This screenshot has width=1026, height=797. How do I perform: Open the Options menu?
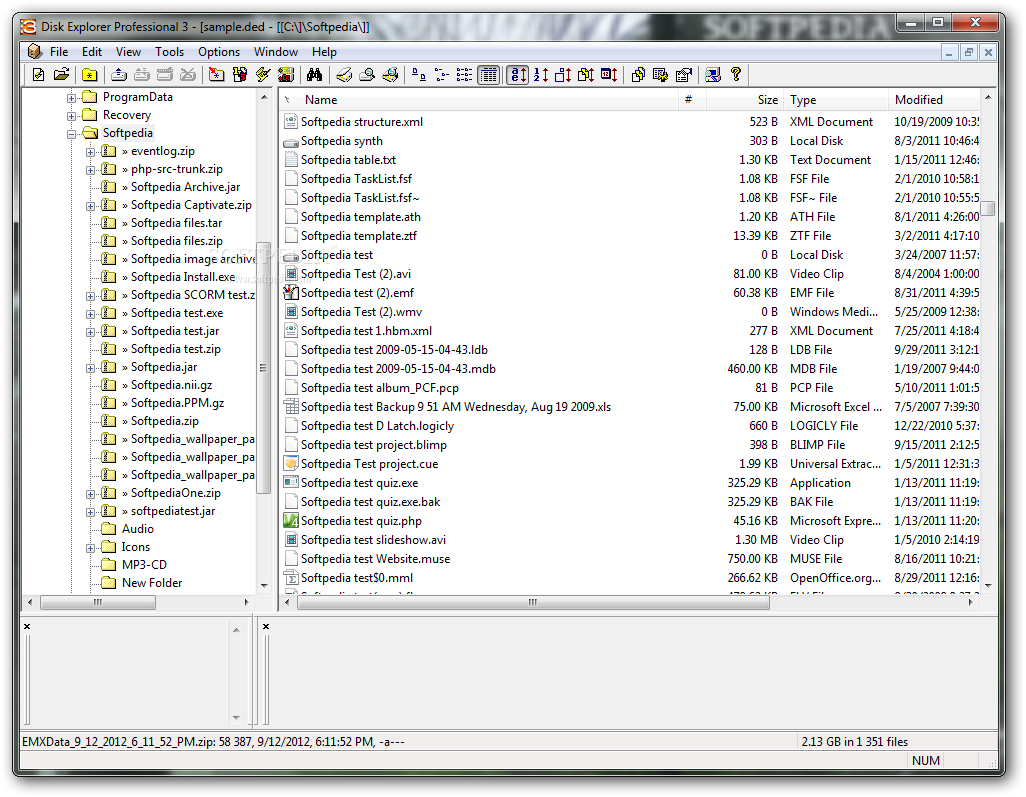[219, 52]
